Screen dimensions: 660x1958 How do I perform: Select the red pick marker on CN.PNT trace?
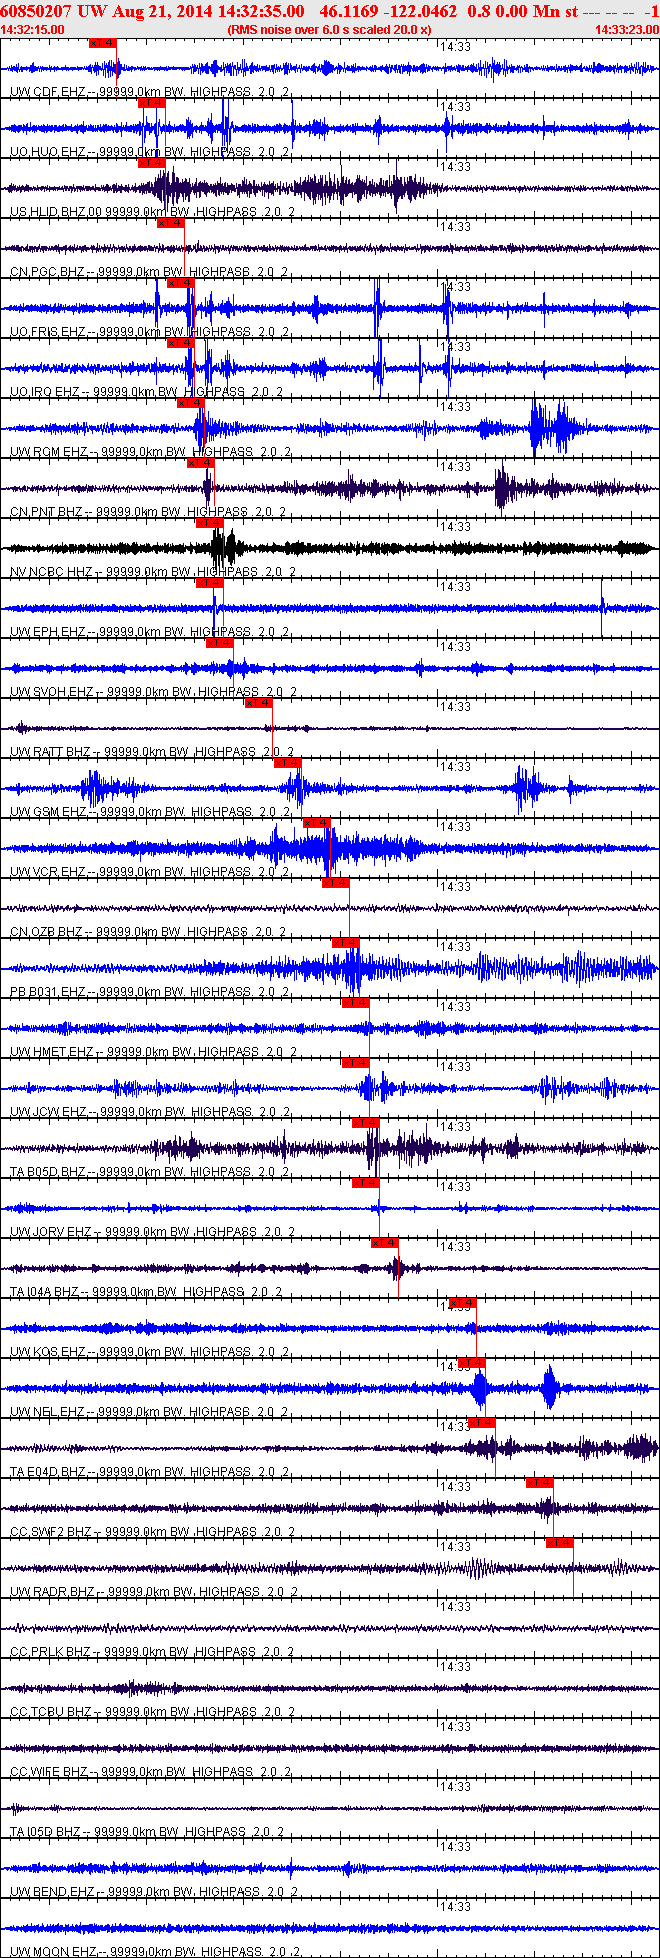(x=201, y=463)
